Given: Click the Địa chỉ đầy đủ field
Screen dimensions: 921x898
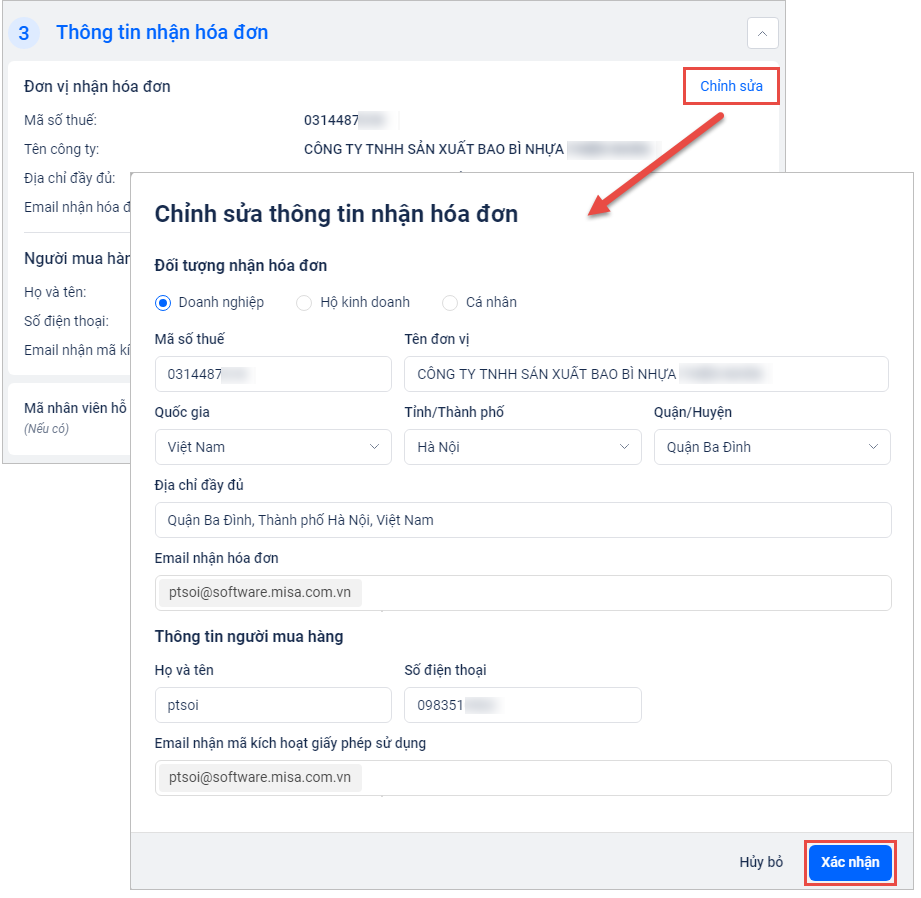Looking at the screenshot, I should coord(522,520).
